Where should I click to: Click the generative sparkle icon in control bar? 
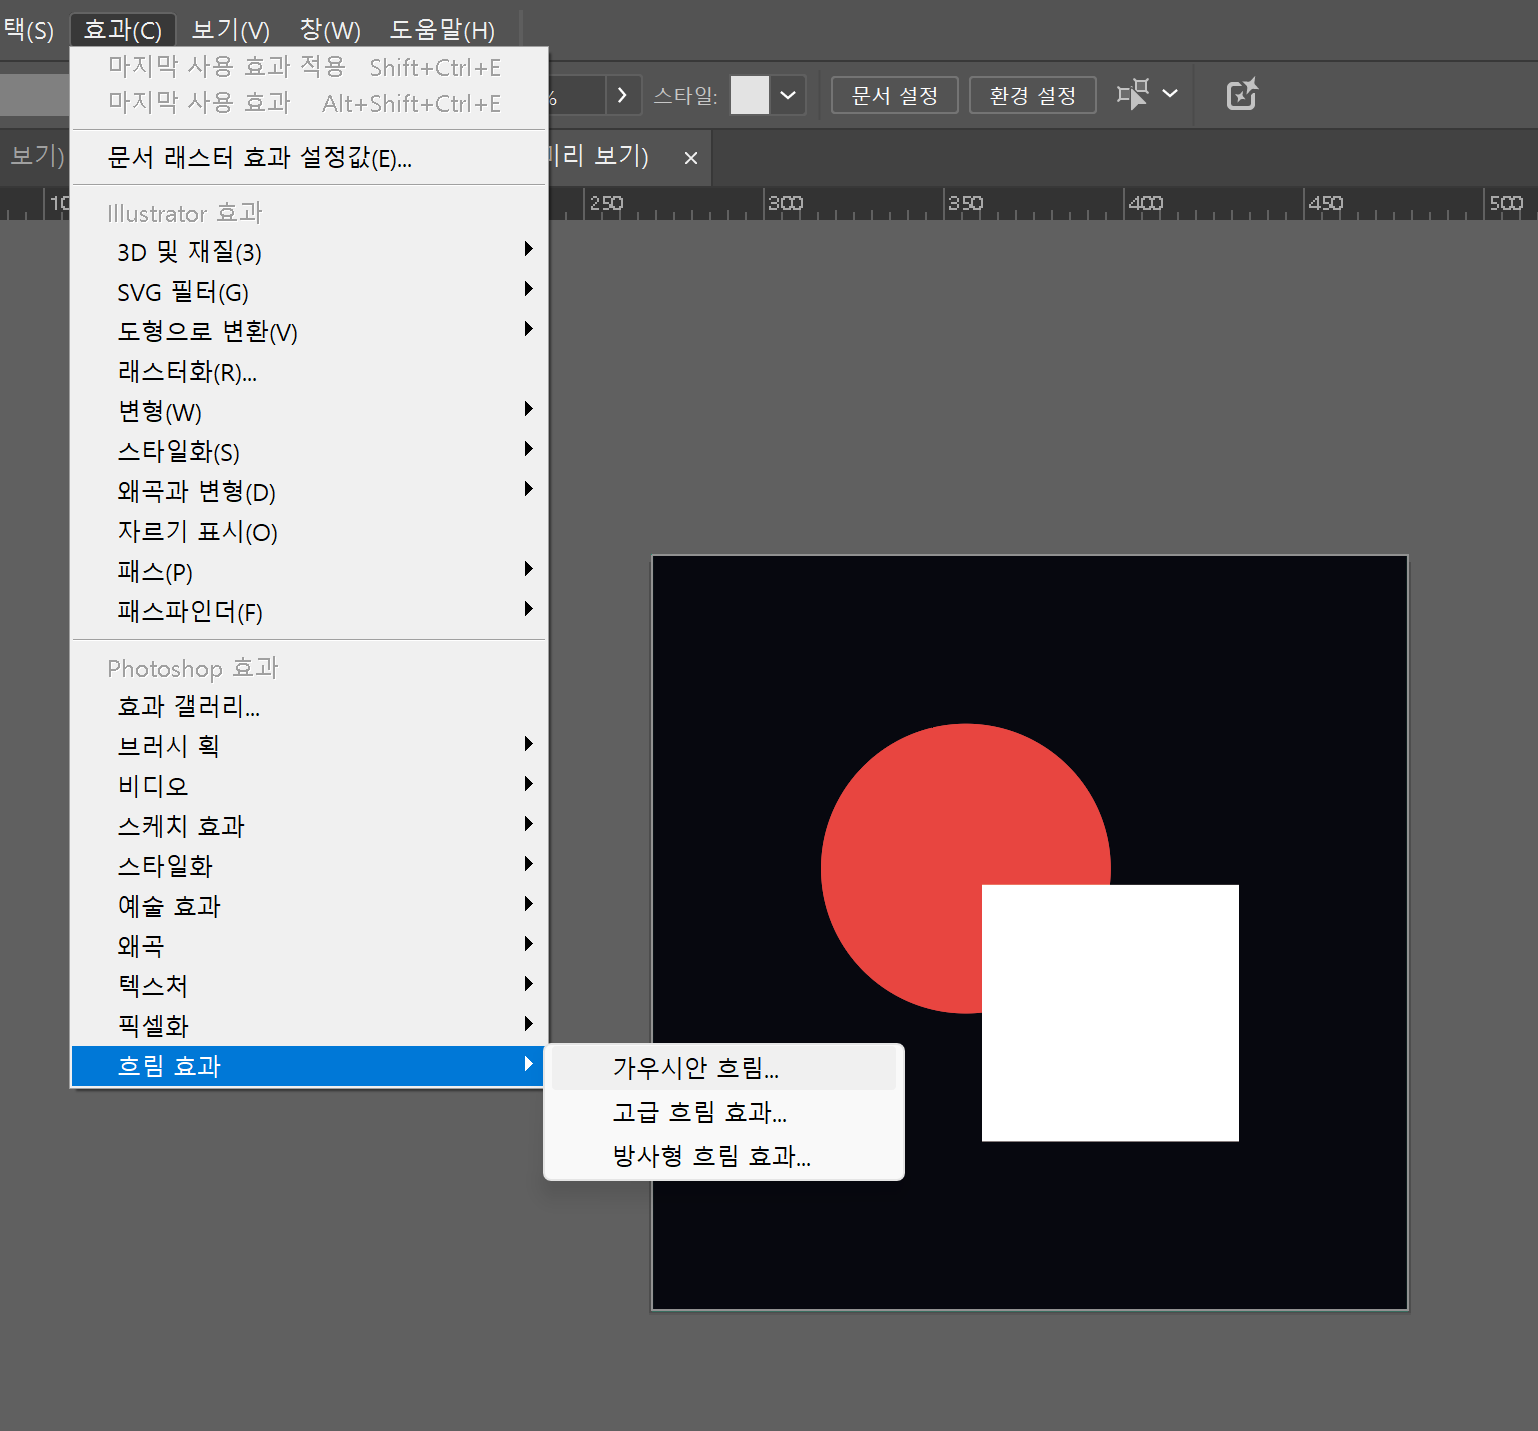coord(1242,95)
